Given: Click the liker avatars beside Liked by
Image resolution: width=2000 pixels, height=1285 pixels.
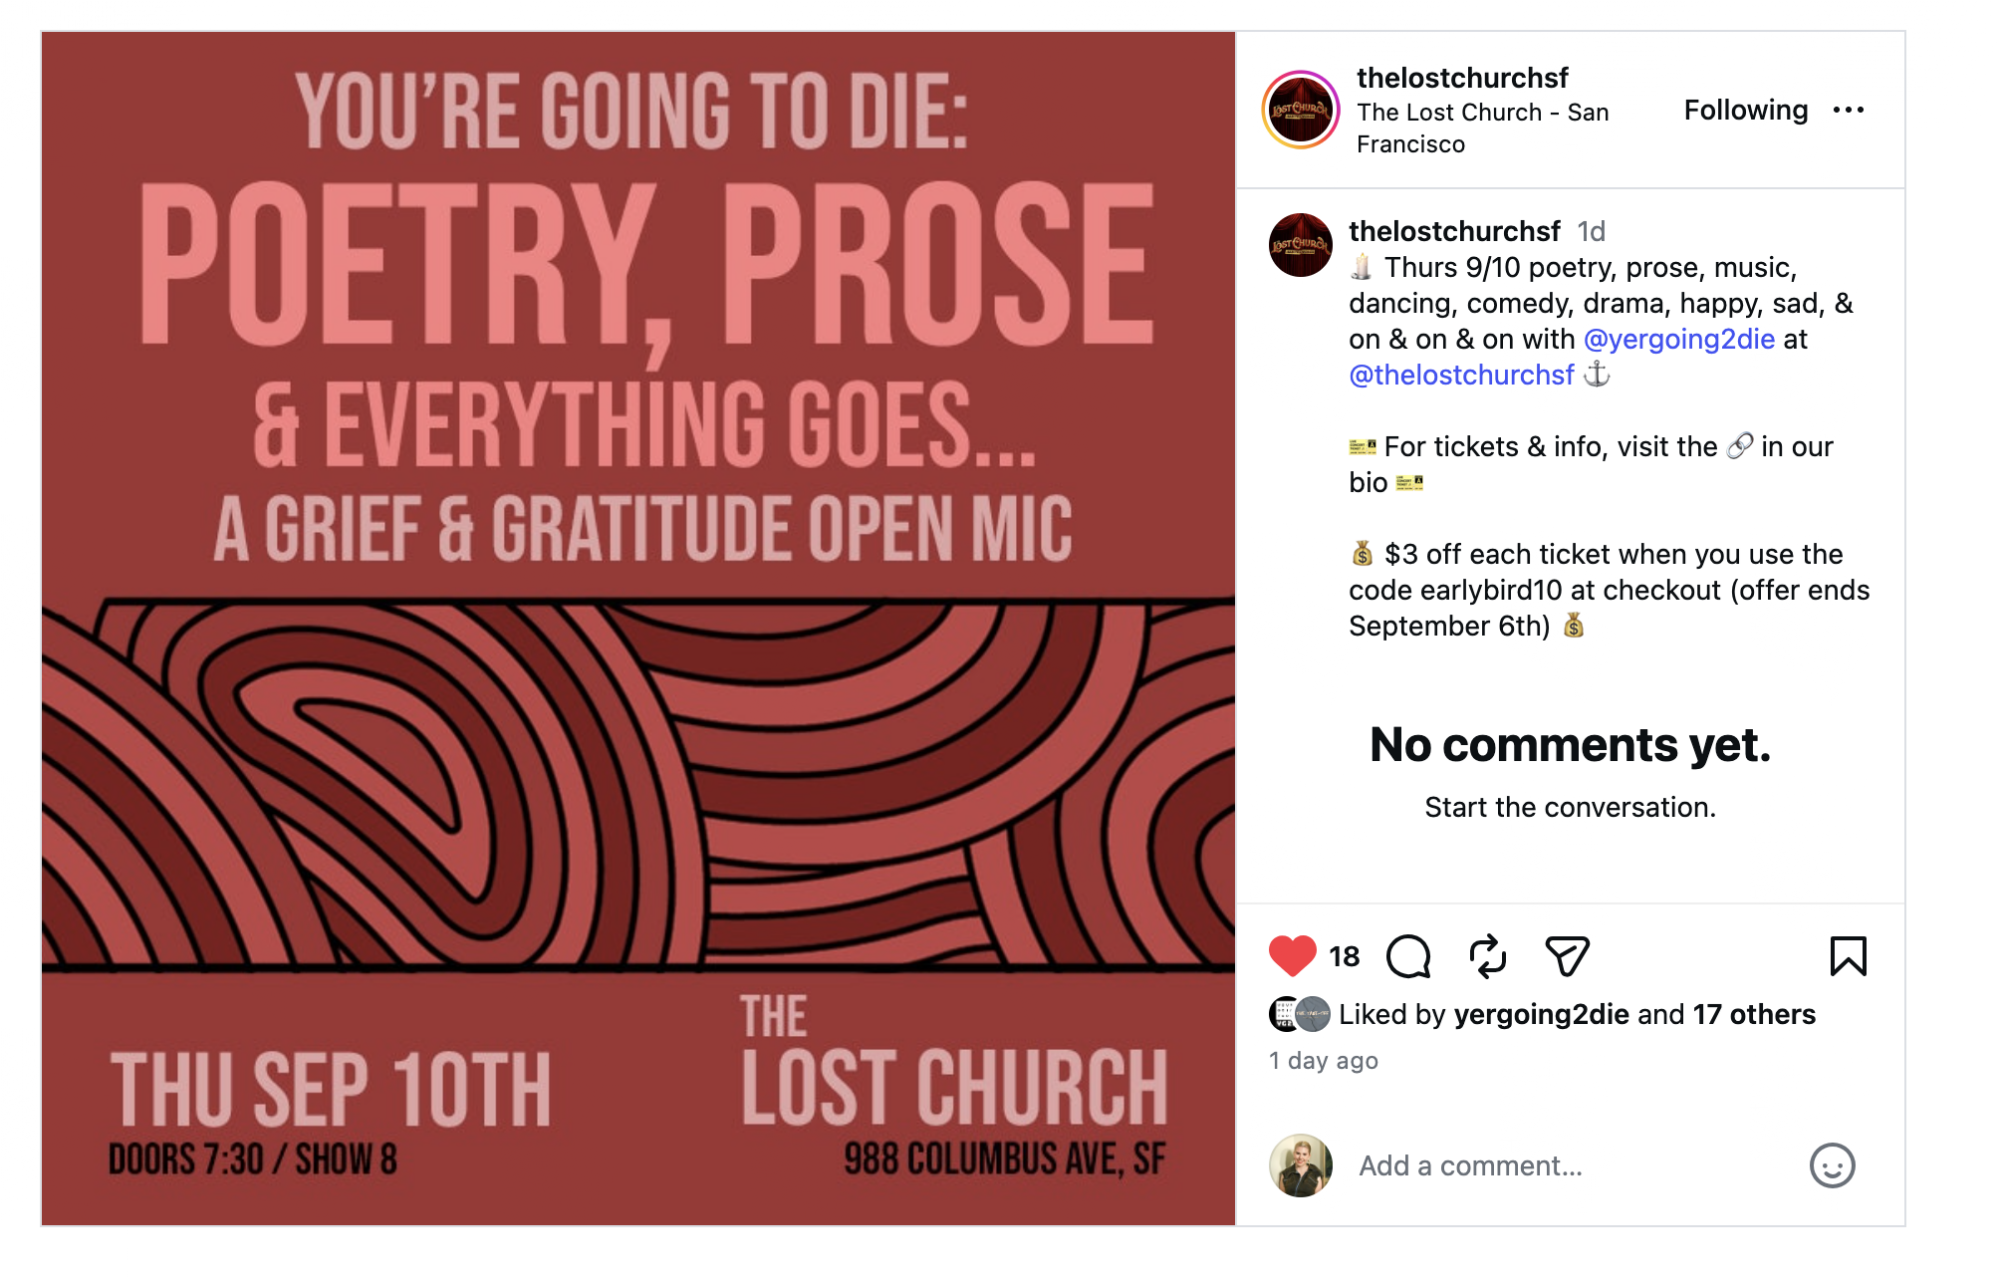Looking at the screenshot, I should pos(1299,1014).
